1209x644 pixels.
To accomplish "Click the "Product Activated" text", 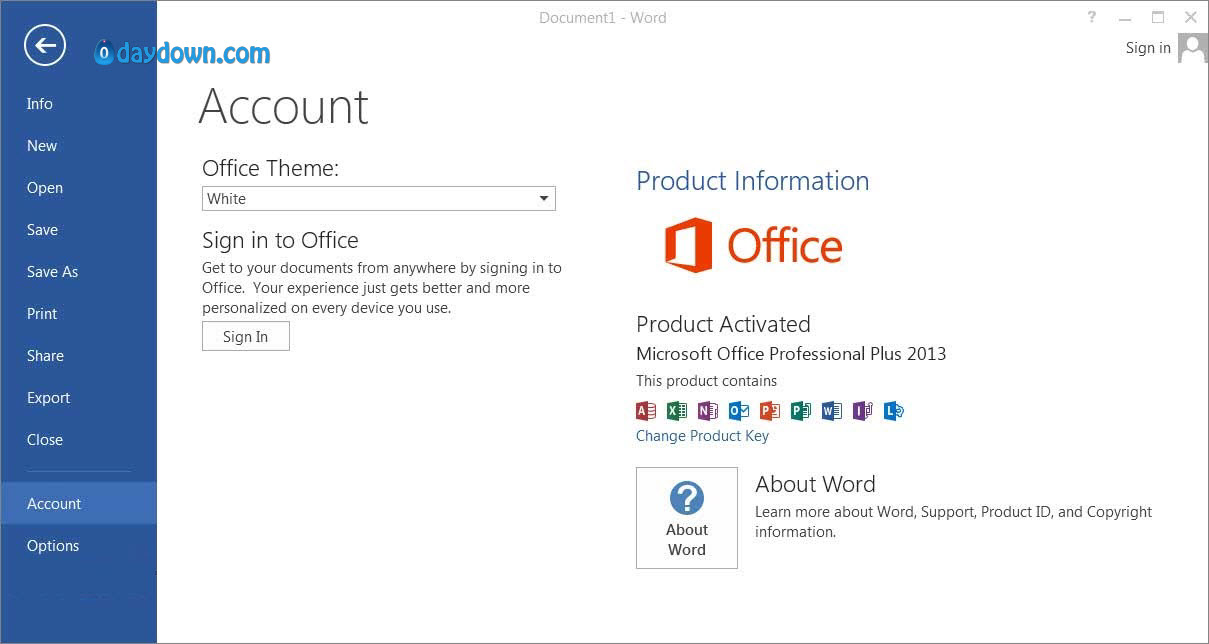I will pyautogui.click(x=723, y=324).
